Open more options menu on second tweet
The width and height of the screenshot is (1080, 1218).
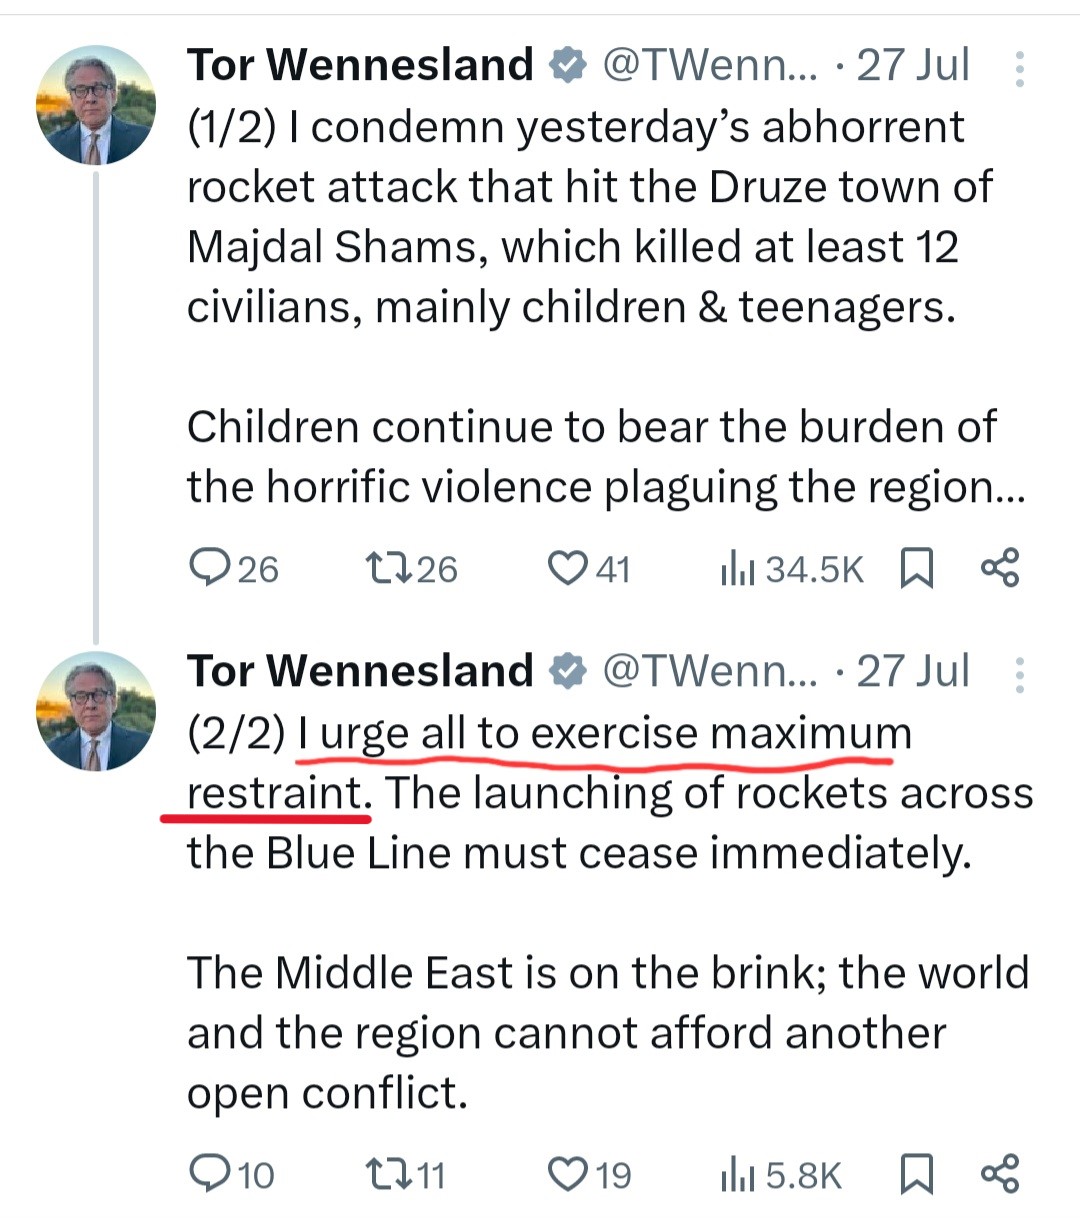pos(1019,675)
